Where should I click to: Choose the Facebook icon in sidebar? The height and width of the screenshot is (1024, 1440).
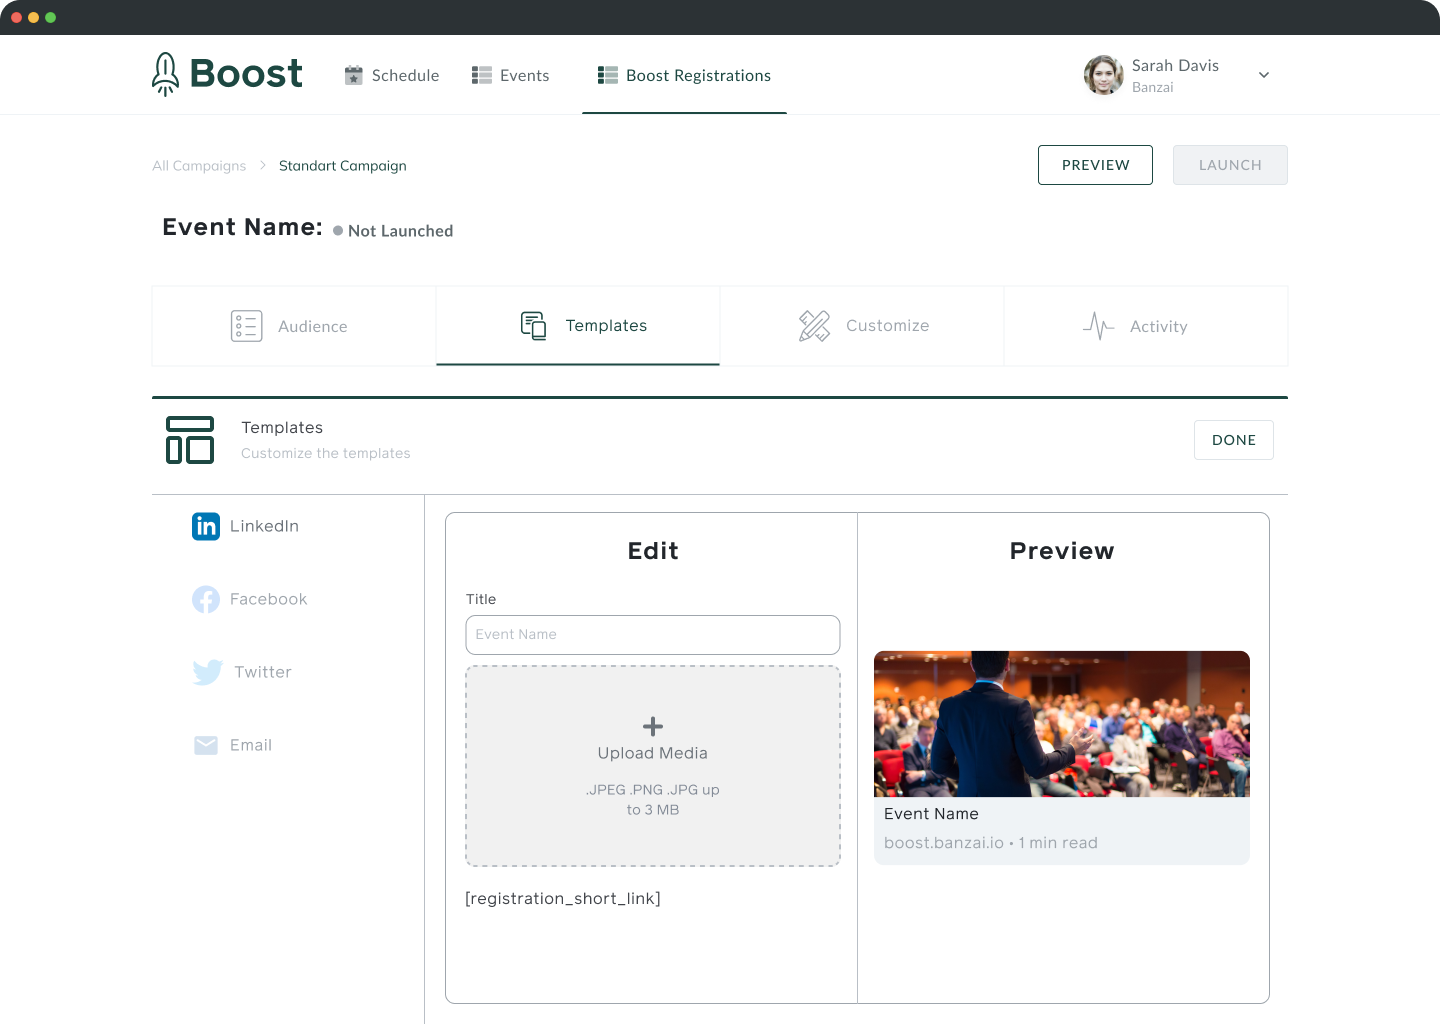206,599
